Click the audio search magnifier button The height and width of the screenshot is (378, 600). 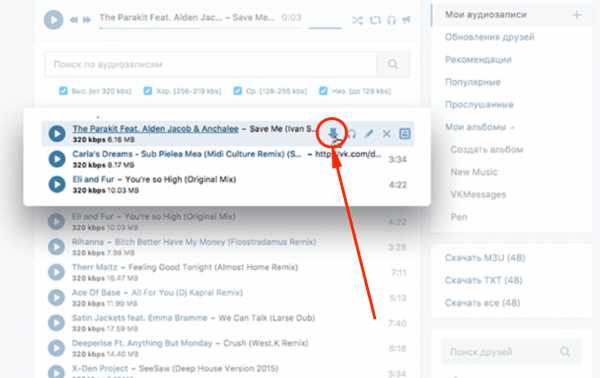(393, 64)
